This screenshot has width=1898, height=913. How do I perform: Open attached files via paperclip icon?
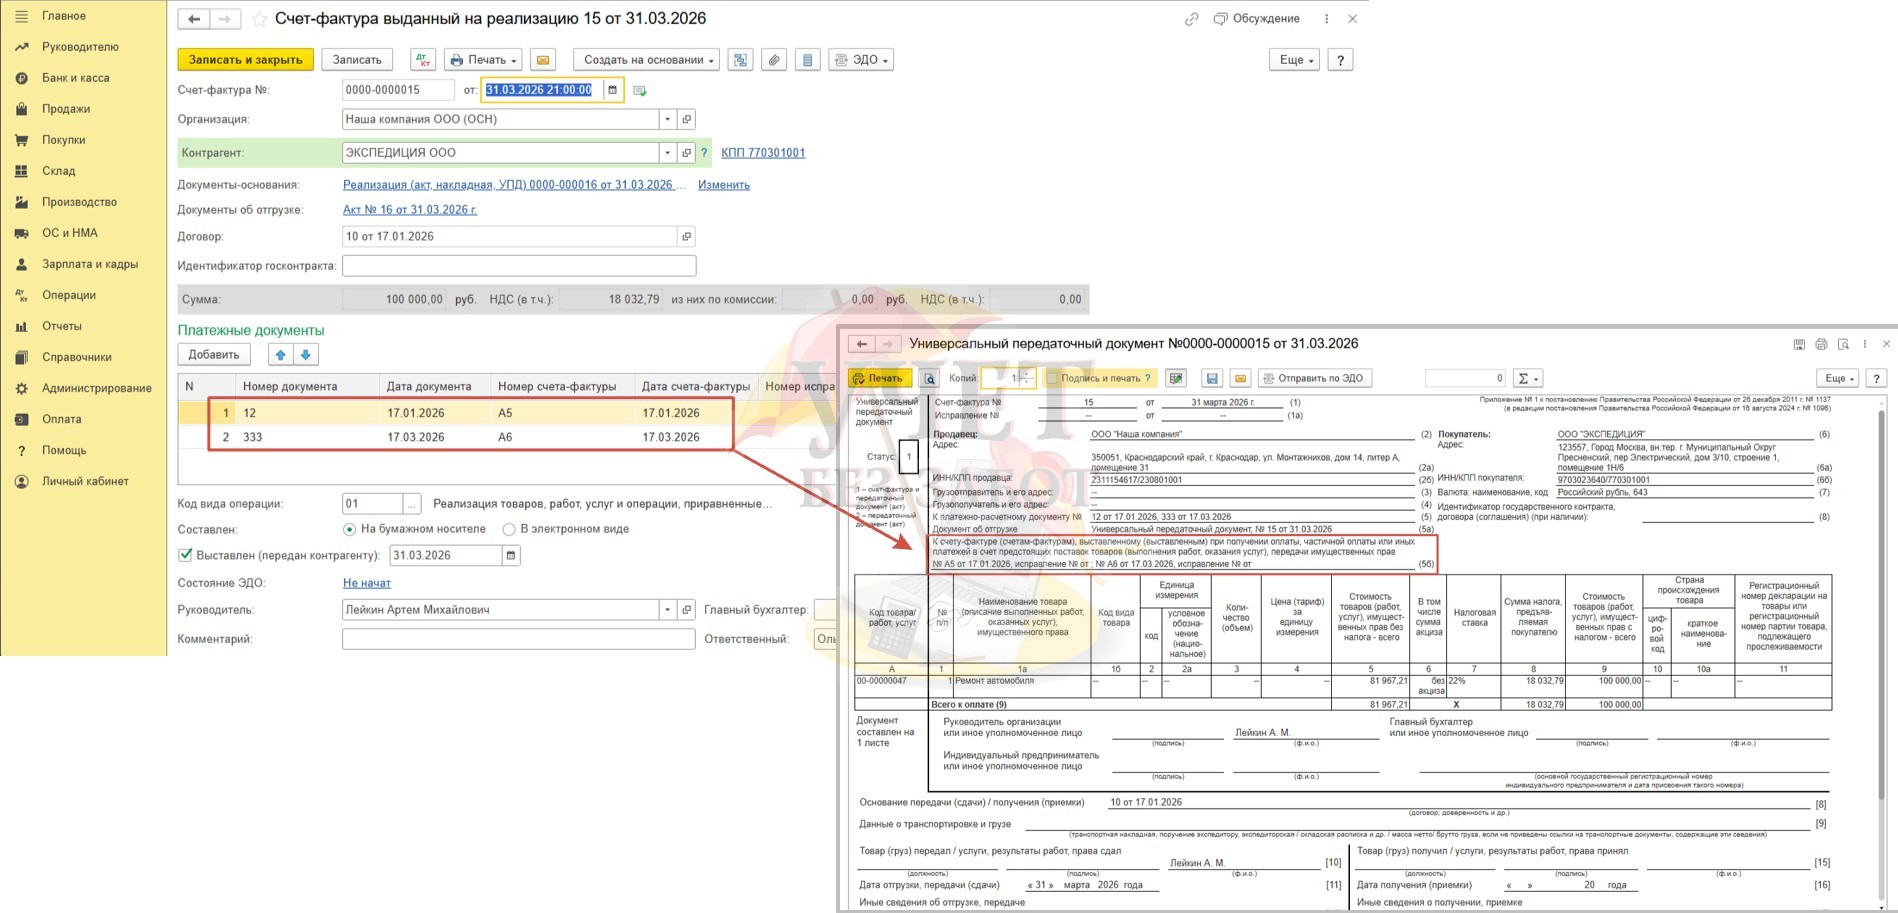(774, 60)
